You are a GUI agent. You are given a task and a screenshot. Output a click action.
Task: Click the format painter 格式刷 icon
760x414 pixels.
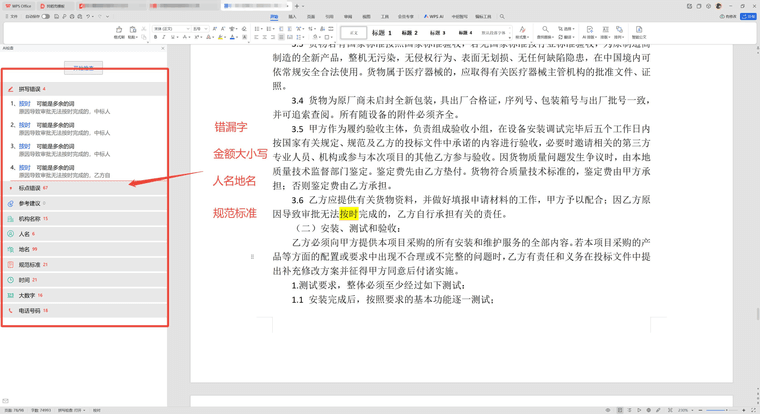(x=119, y=32)
